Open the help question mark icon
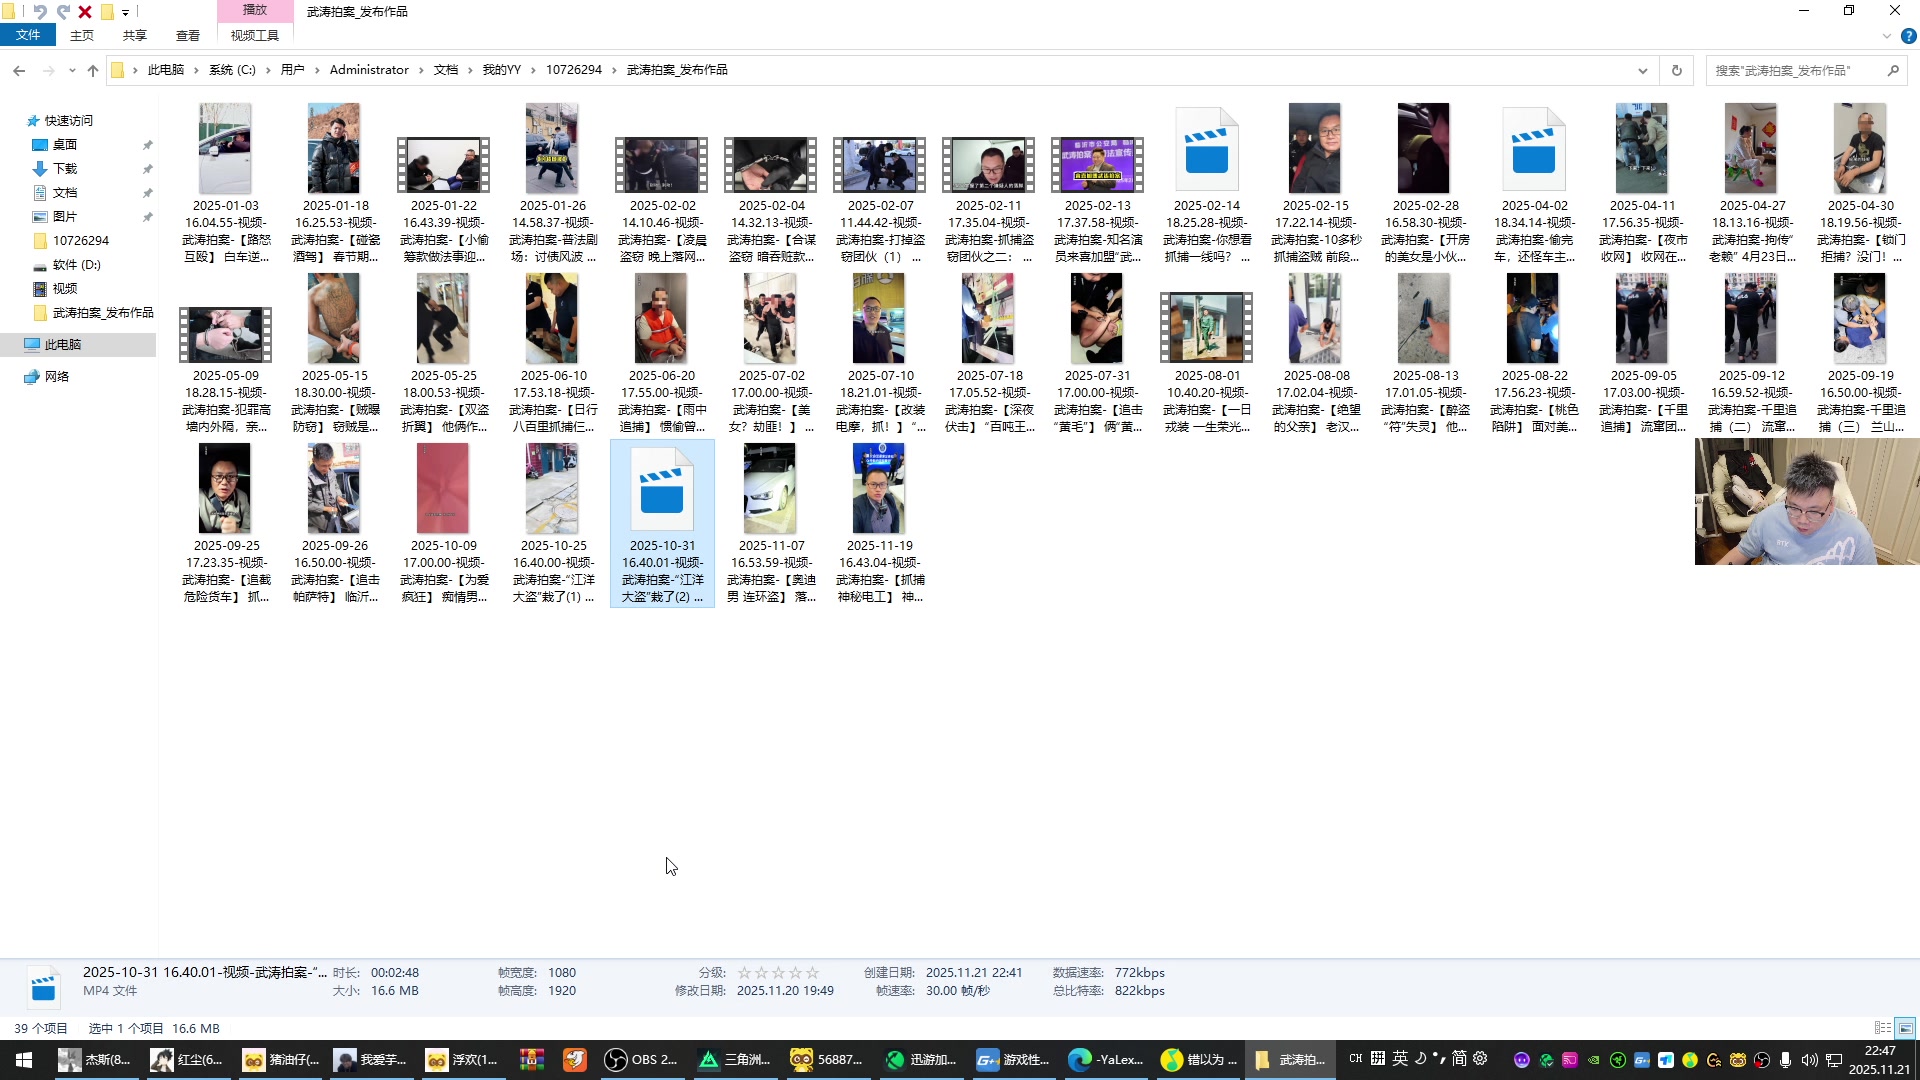Viewport: 1920px width, 1080px height. (x=1908, y=36)
